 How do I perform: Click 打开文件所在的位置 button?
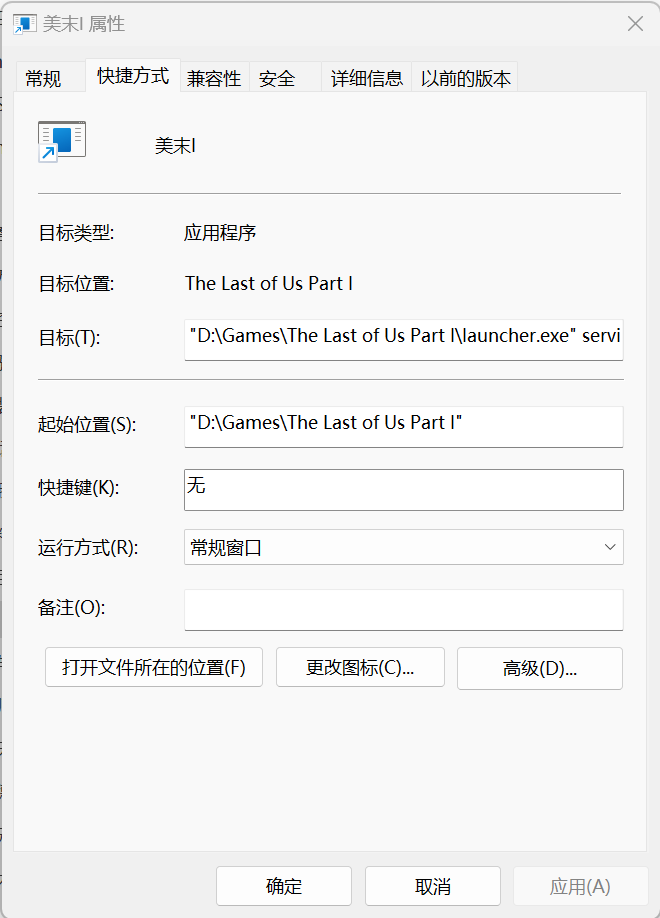point(153,668)
